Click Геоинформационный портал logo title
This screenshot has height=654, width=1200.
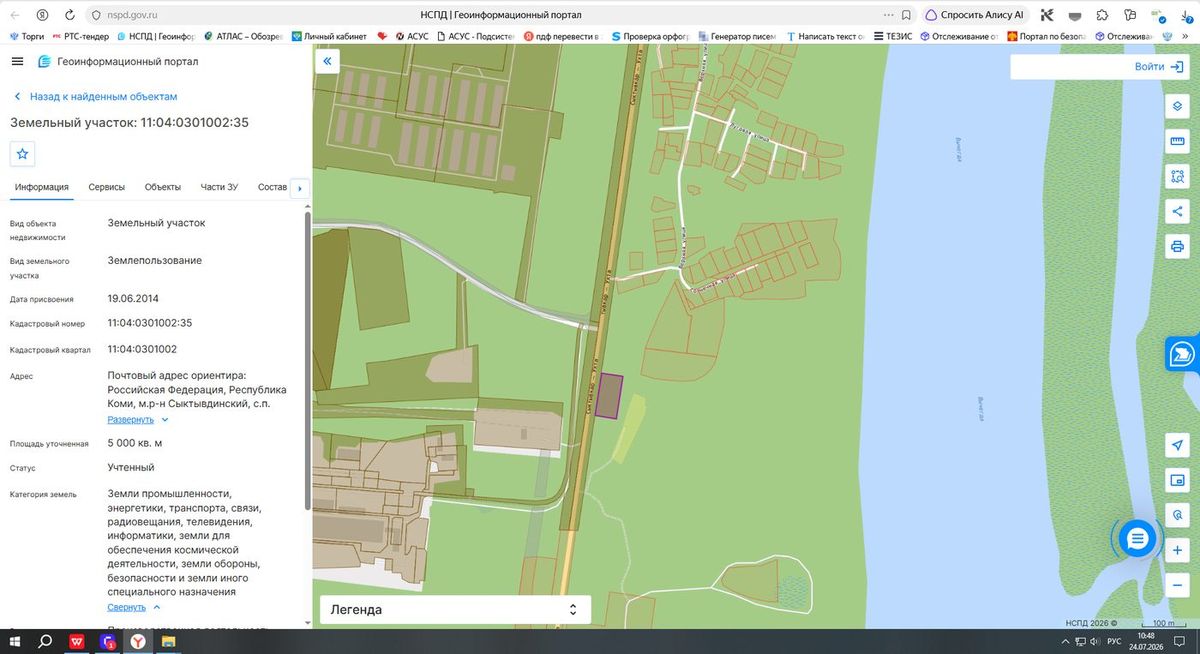[118, 61]
